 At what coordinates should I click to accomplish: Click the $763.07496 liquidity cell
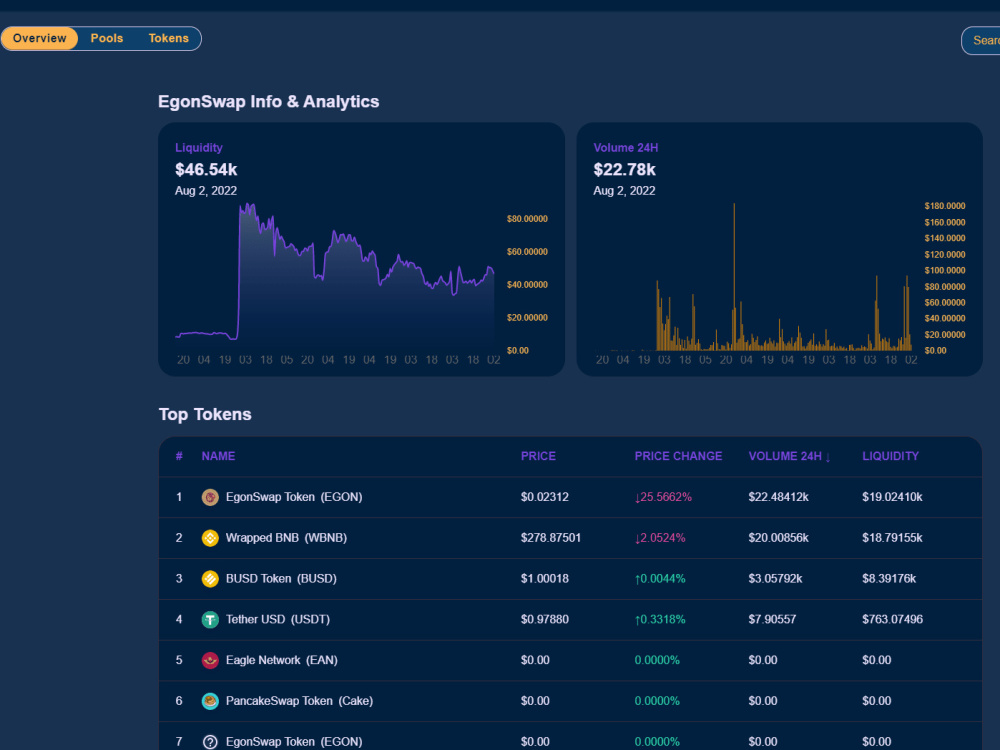click(x=892, y=620)
